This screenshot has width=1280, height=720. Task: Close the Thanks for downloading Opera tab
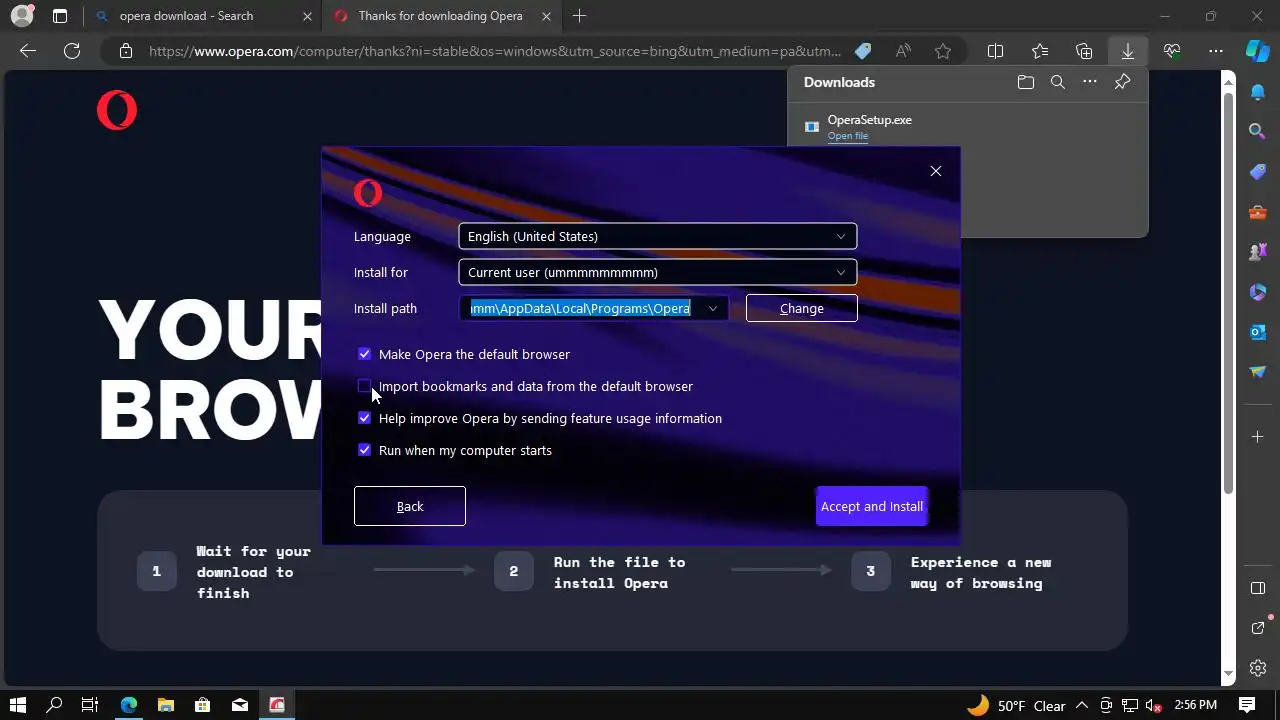[545, 16]
